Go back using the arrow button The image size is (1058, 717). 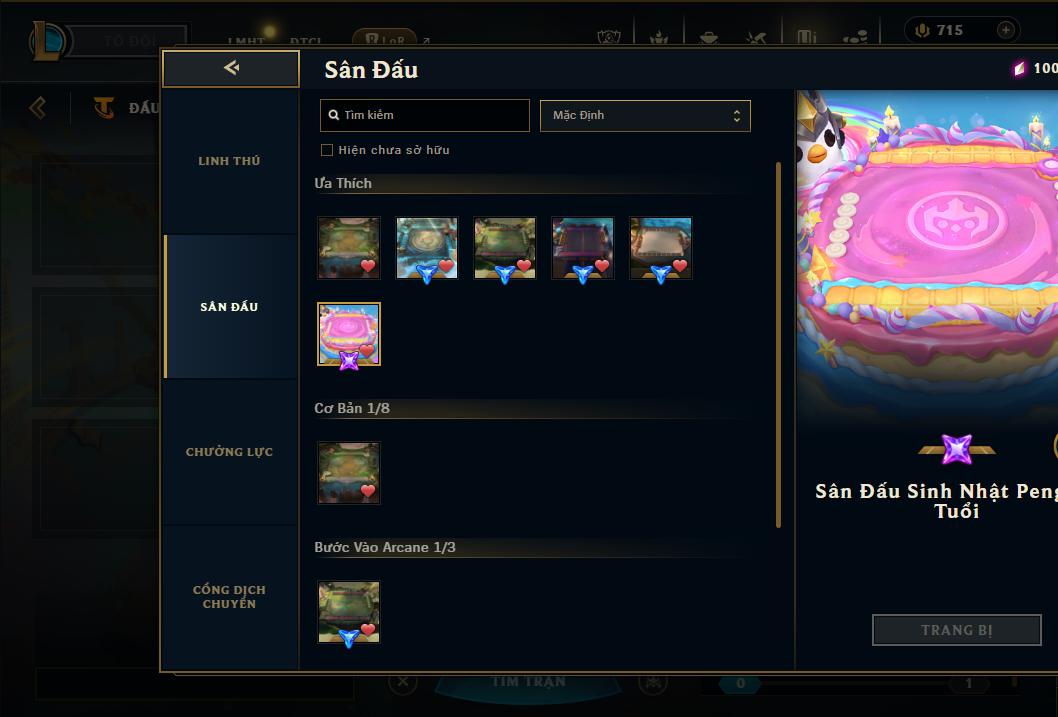(x=231, y=68)
